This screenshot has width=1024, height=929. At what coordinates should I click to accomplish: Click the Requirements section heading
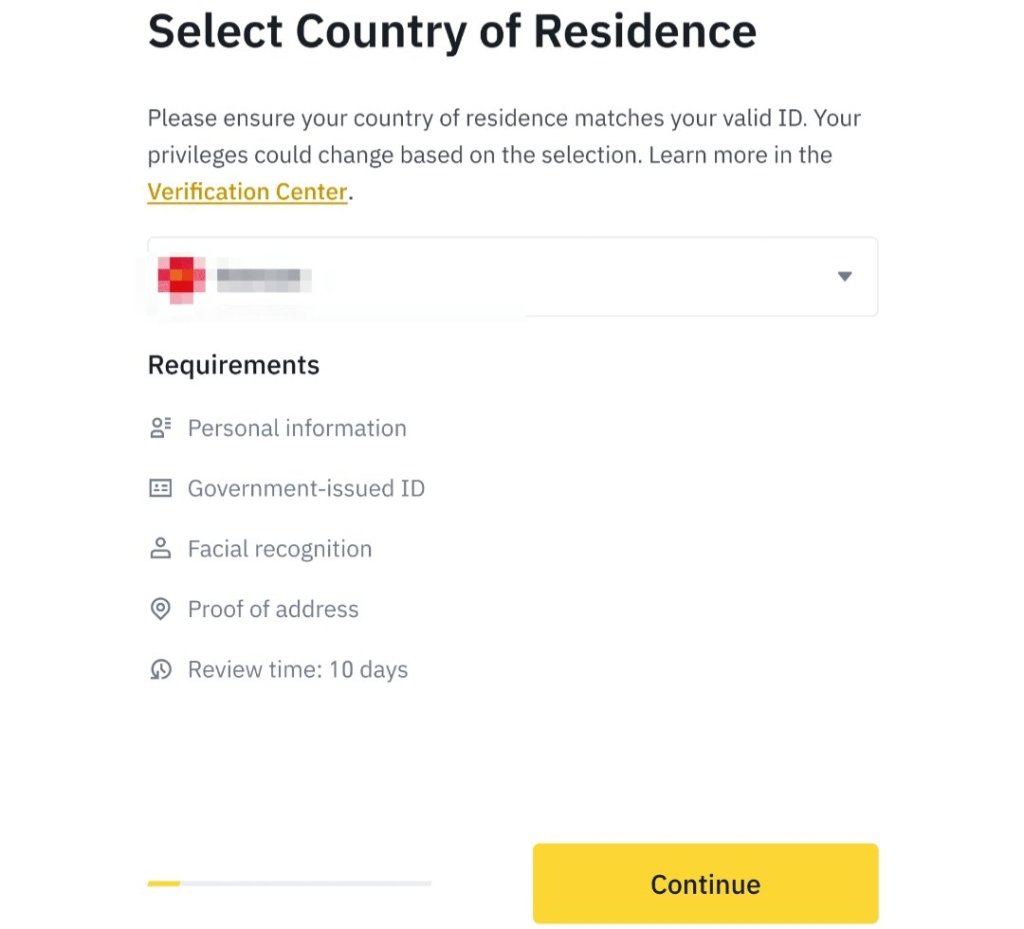(x=233, y=365)
